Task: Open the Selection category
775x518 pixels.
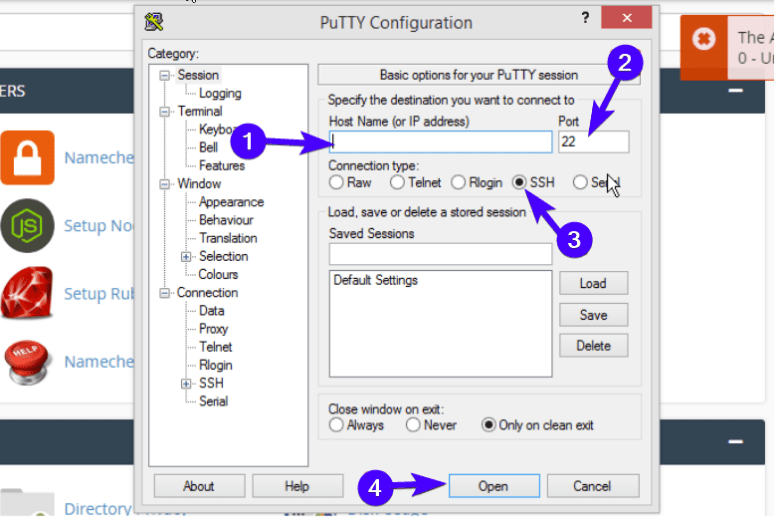Action: (x=223, y=257)
